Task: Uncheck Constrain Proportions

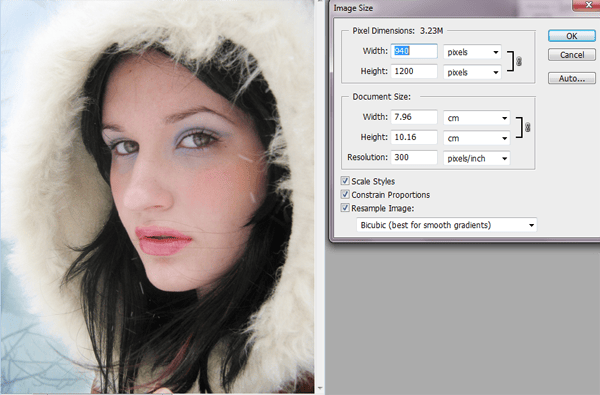Action: coord(345,194)
